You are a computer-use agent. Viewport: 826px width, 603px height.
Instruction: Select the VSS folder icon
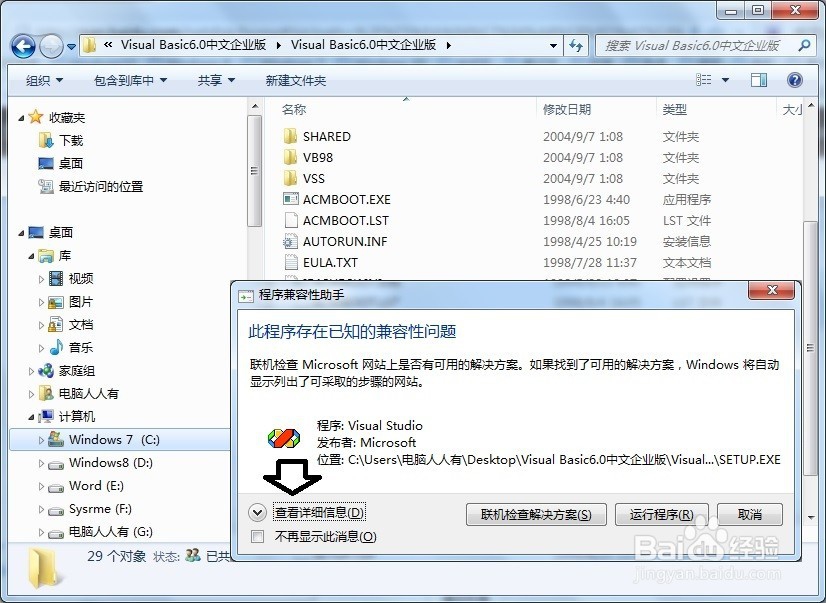pyautogui.click(x=290, y=178)
